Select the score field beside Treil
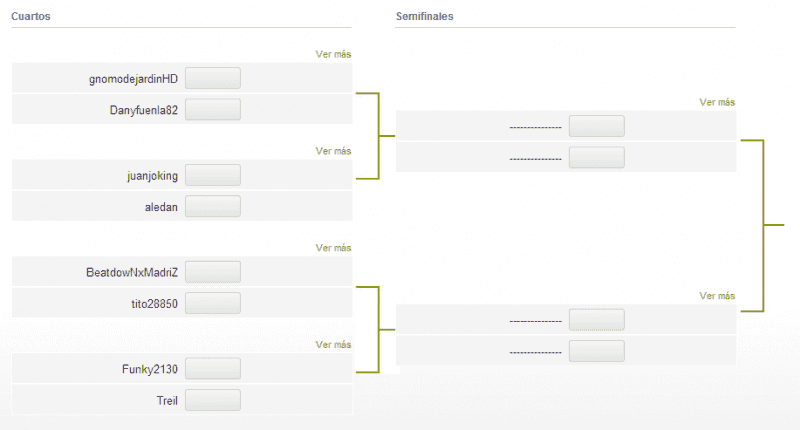This screenshot has width=800, height=430. (x=213, y=400)
